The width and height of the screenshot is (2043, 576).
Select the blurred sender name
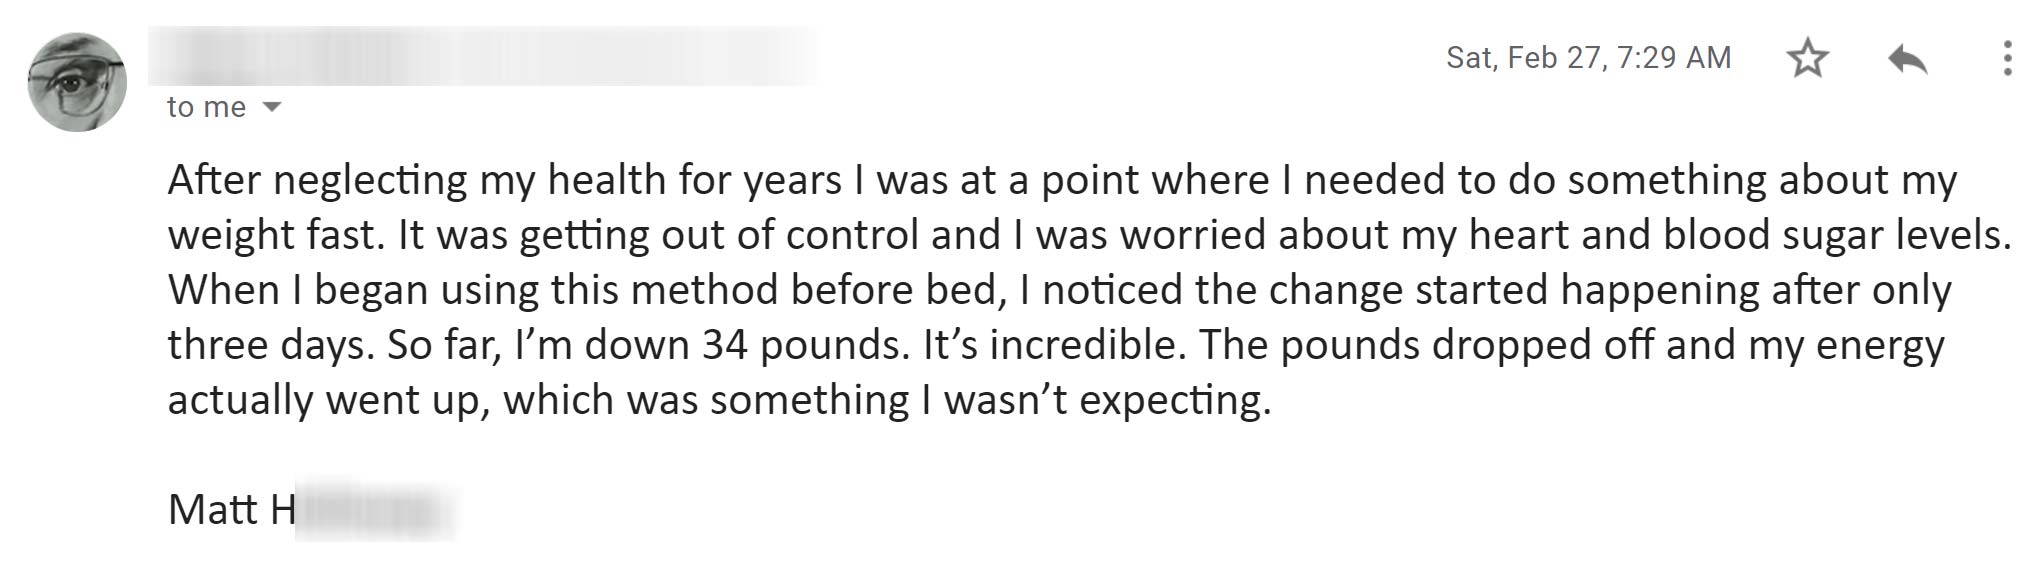coord(482,56)
